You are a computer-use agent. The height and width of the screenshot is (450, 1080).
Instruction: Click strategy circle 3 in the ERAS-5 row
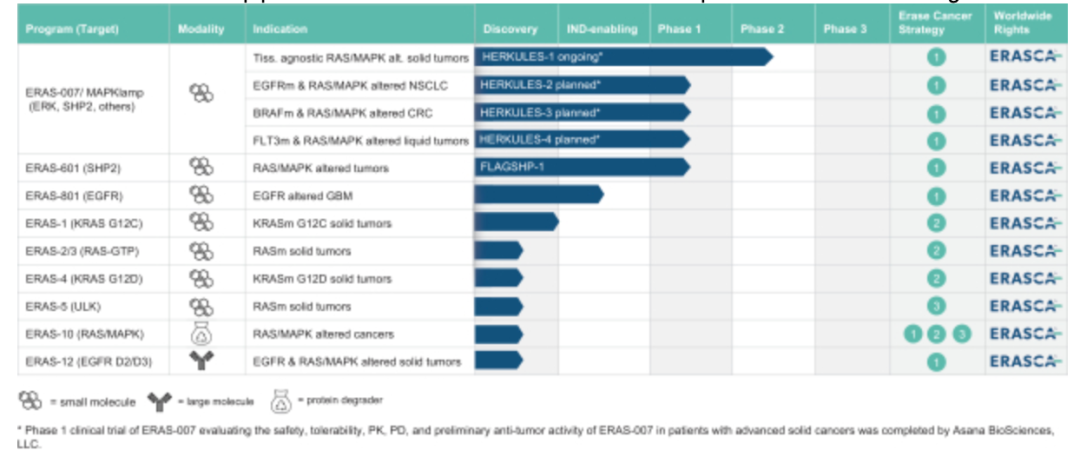[935, 306]
